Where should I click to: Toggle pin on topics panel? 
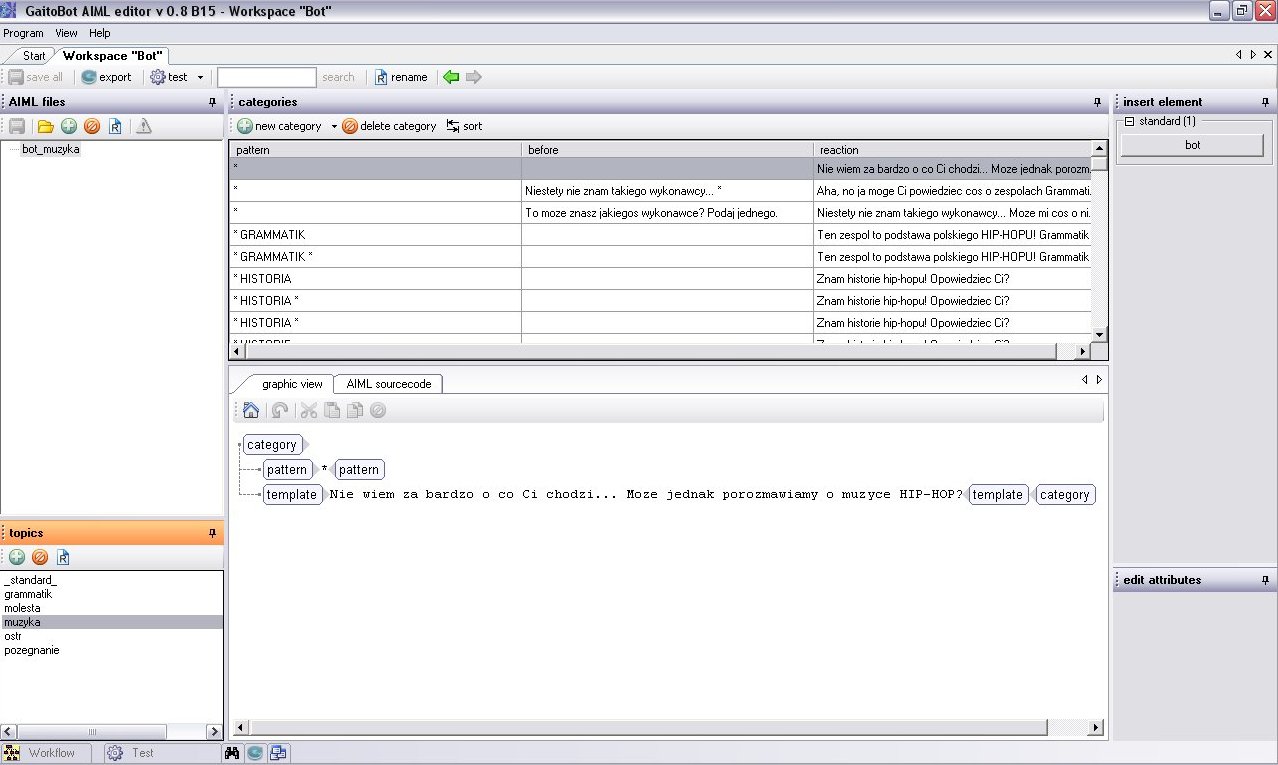(x=212, y=534)
